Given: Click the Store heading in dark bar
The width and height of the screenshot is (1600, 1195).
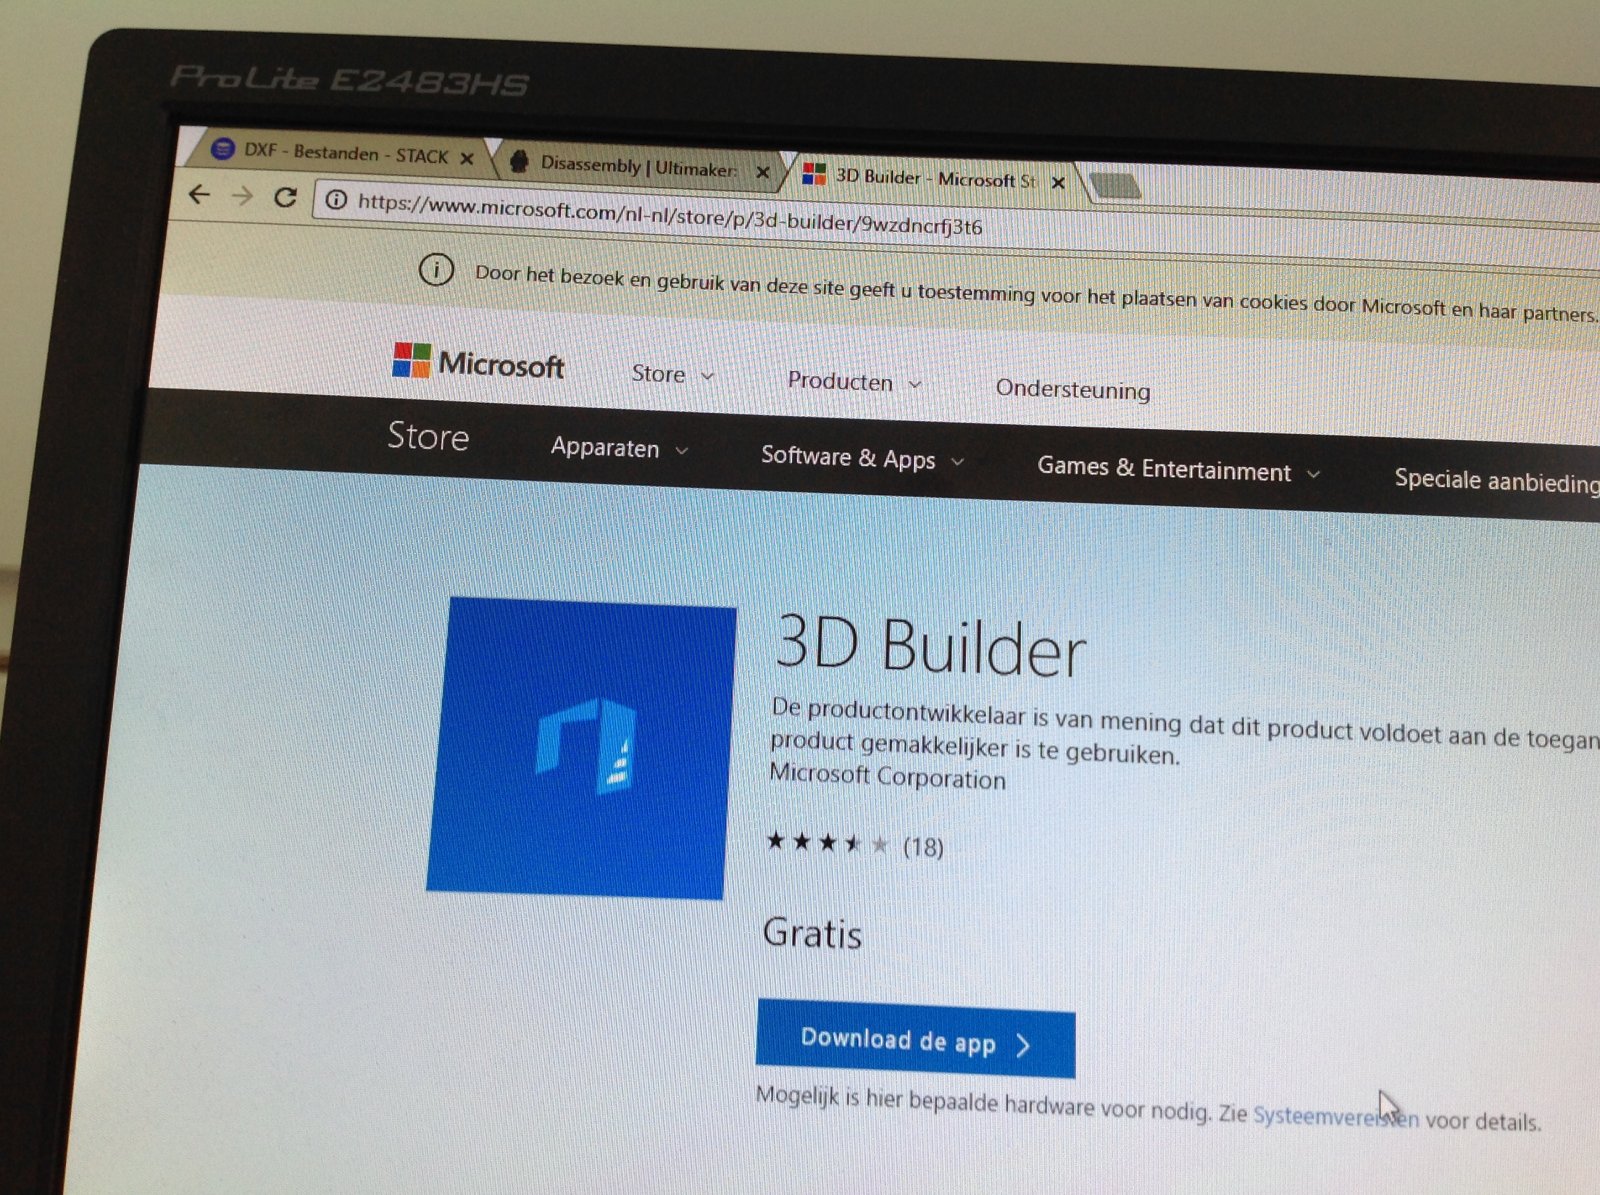Looking at the screenshot, I should [x=428, y=436].
